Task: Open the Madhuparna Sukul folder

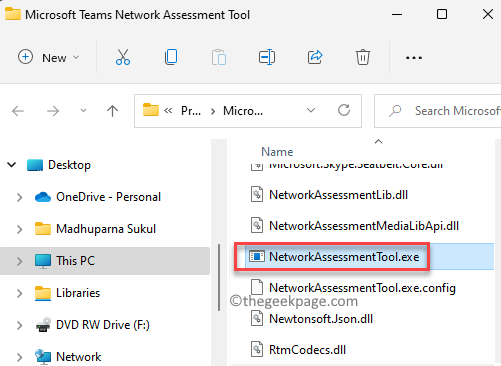Action: tap(106, 229)
